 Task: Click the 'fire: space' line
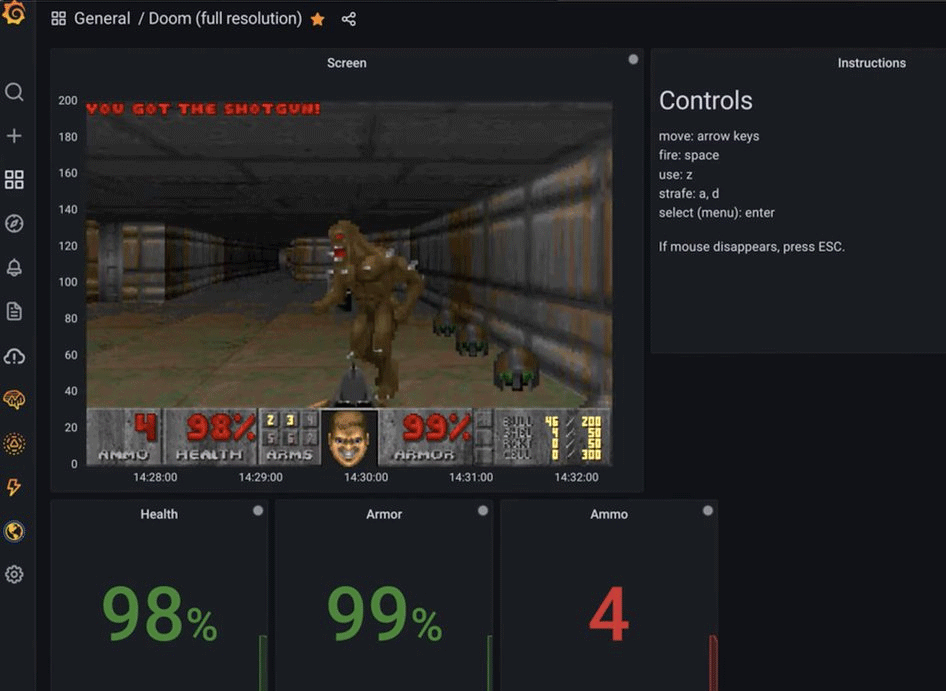coord(688,155)
